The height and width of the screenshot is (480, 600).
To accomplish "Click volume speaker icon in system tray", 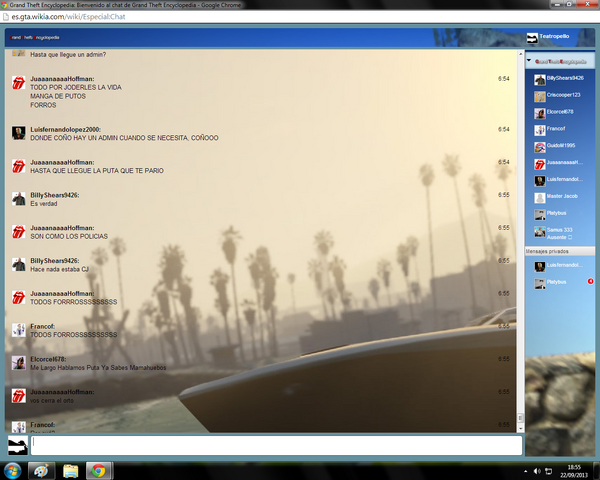I will click(537, 471).
